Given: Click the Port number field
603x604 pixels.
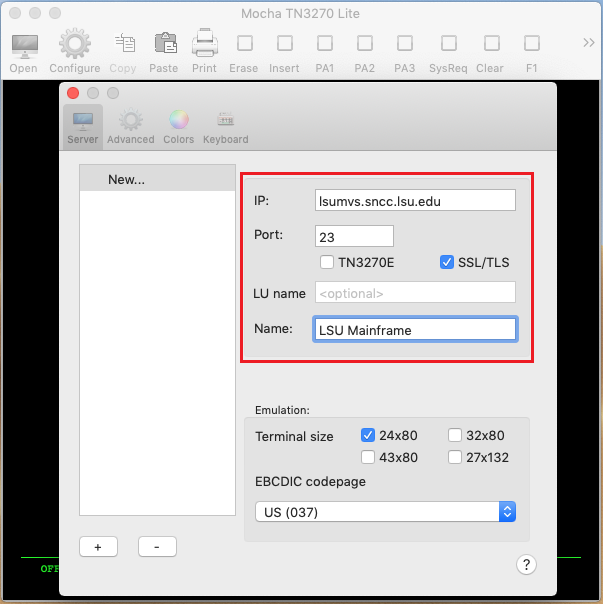Looking at the screenshot, I should click(354, 236).
